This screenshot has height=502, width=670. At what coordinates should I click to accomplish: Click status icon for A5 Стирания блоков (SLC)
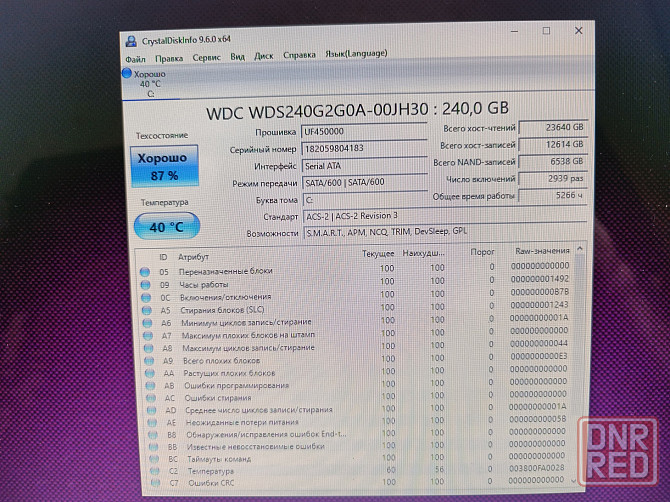pos(147,310)
